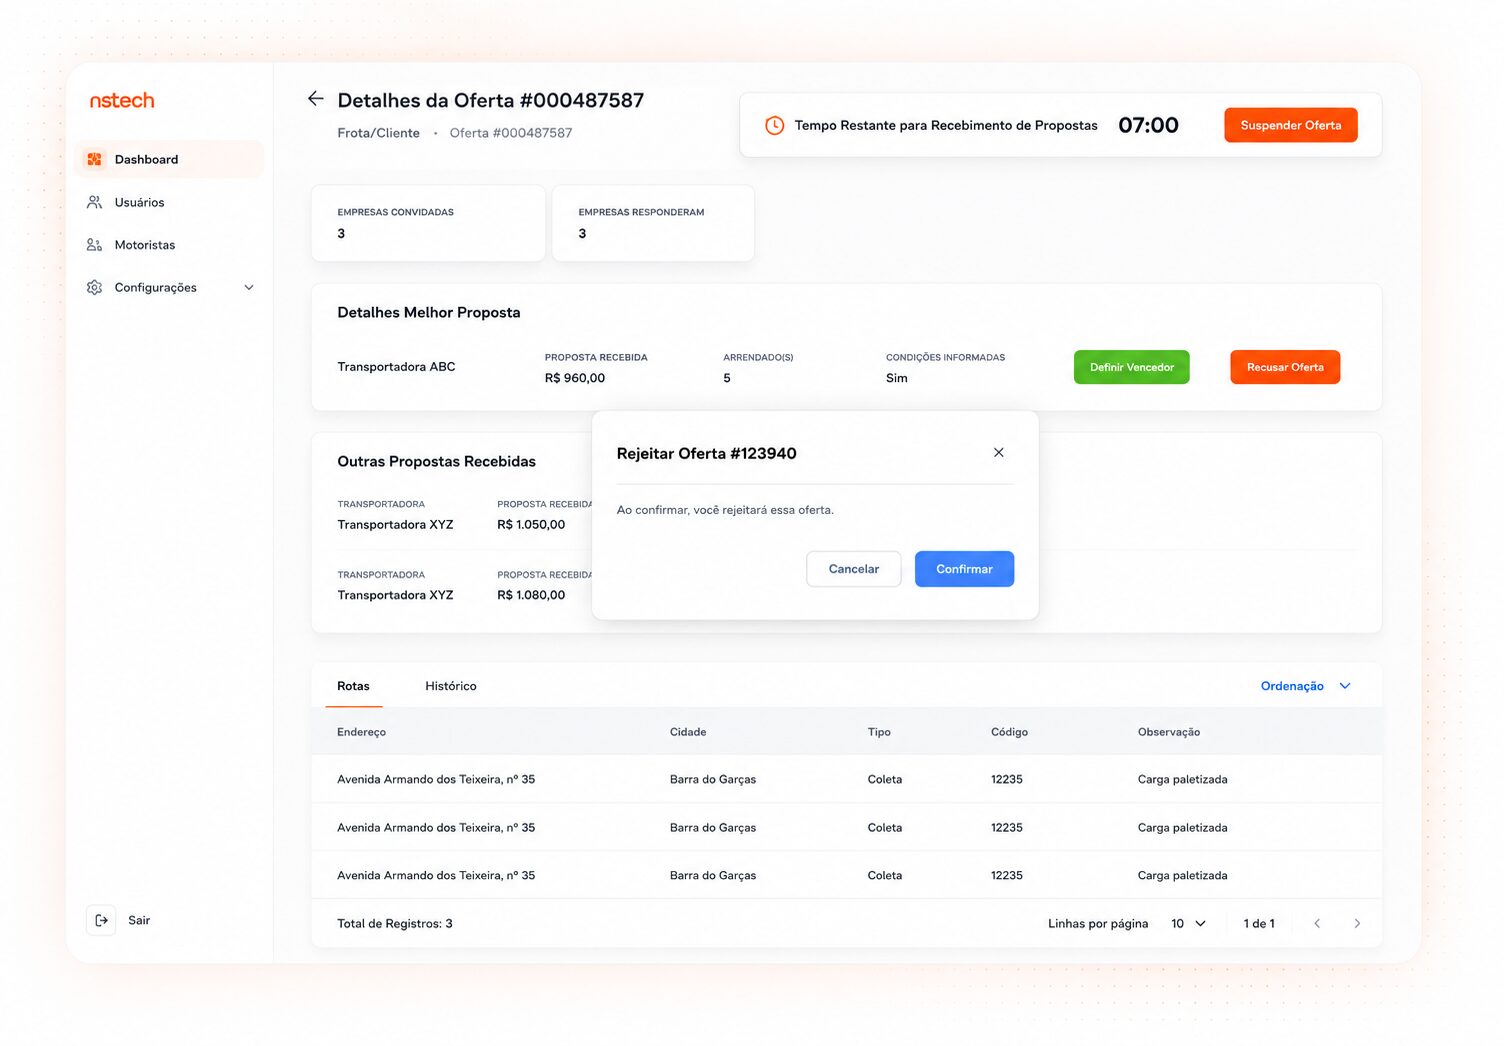Screen dimensions: 1504x1046
Task: Click the Suspender Oferta button
Action: 1291,125
